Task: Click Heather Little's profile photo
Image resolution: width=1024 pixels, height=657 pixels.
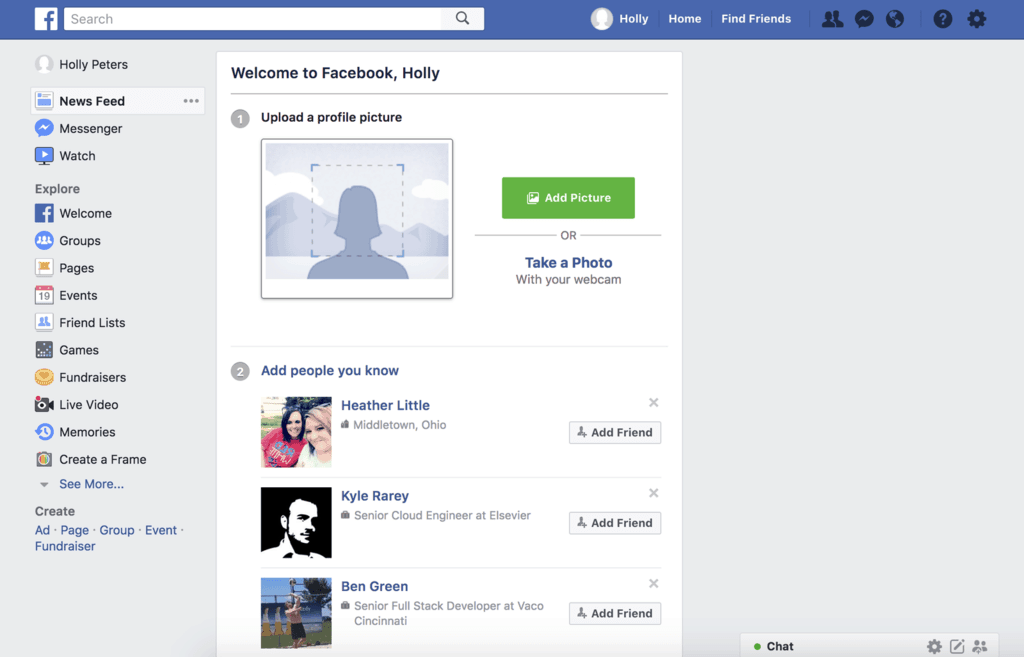Action: tap(296, 432)
